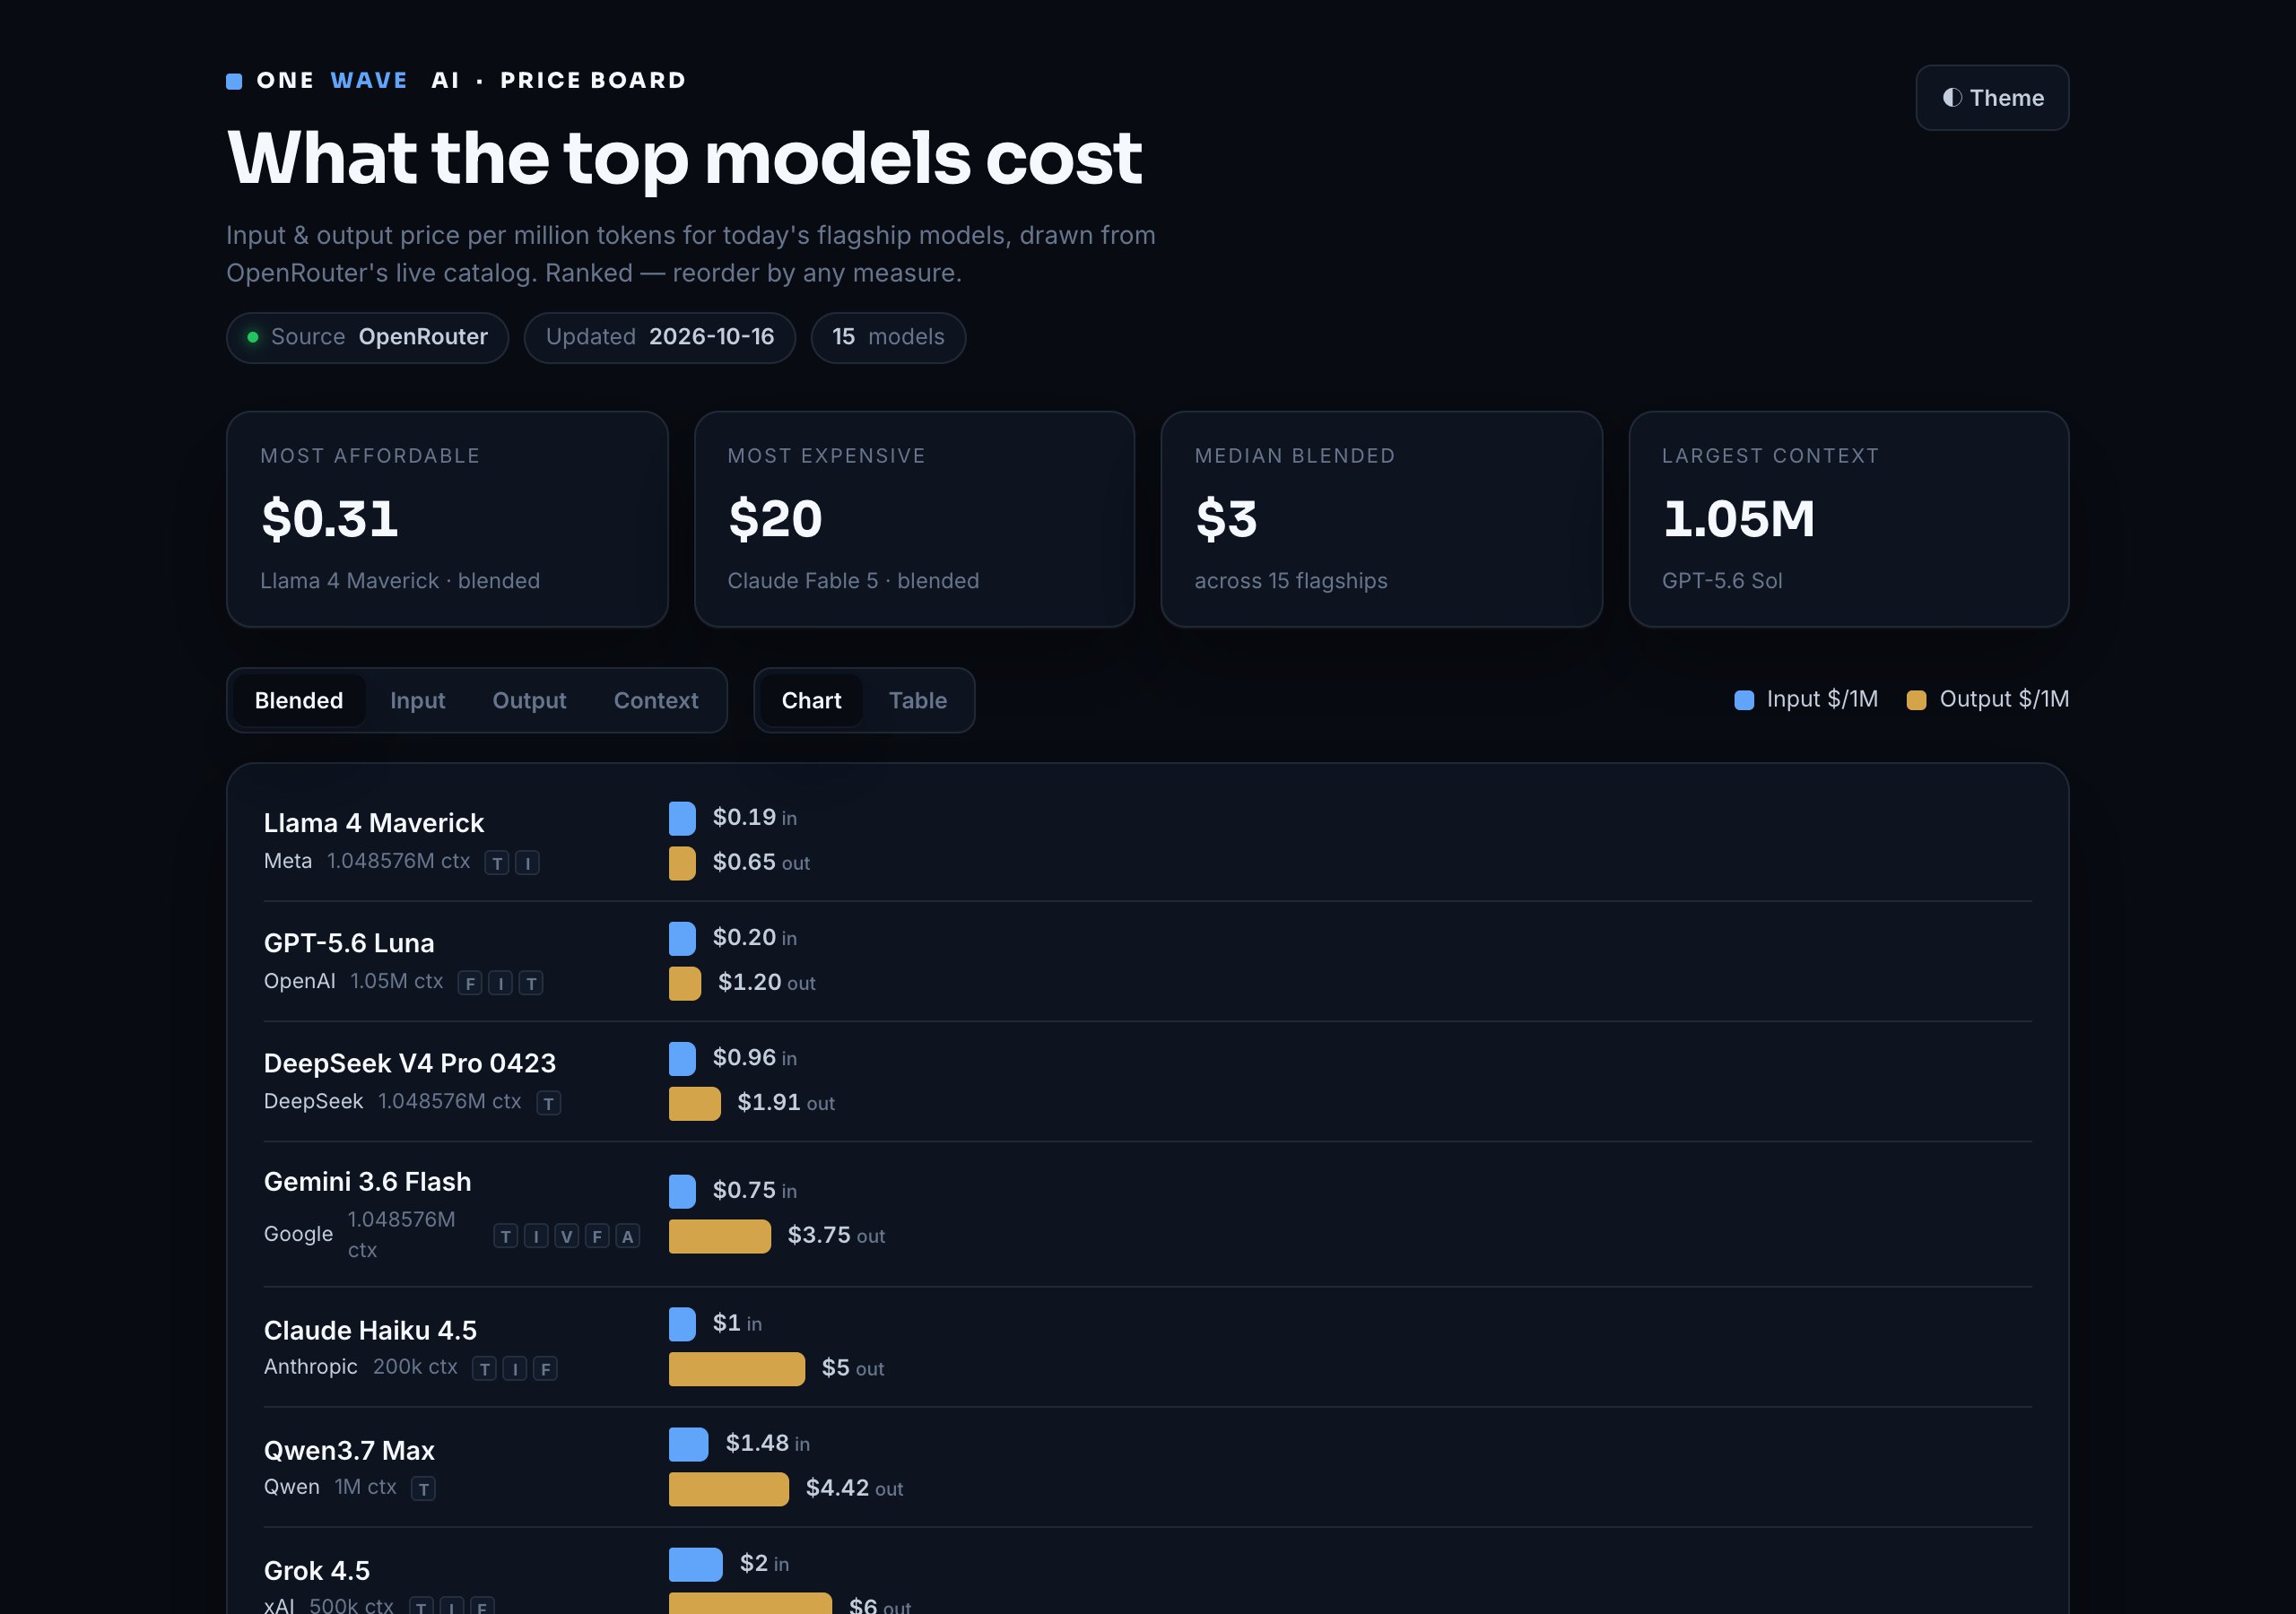Click the Largest Context 1.05M card

(1848, 519)
